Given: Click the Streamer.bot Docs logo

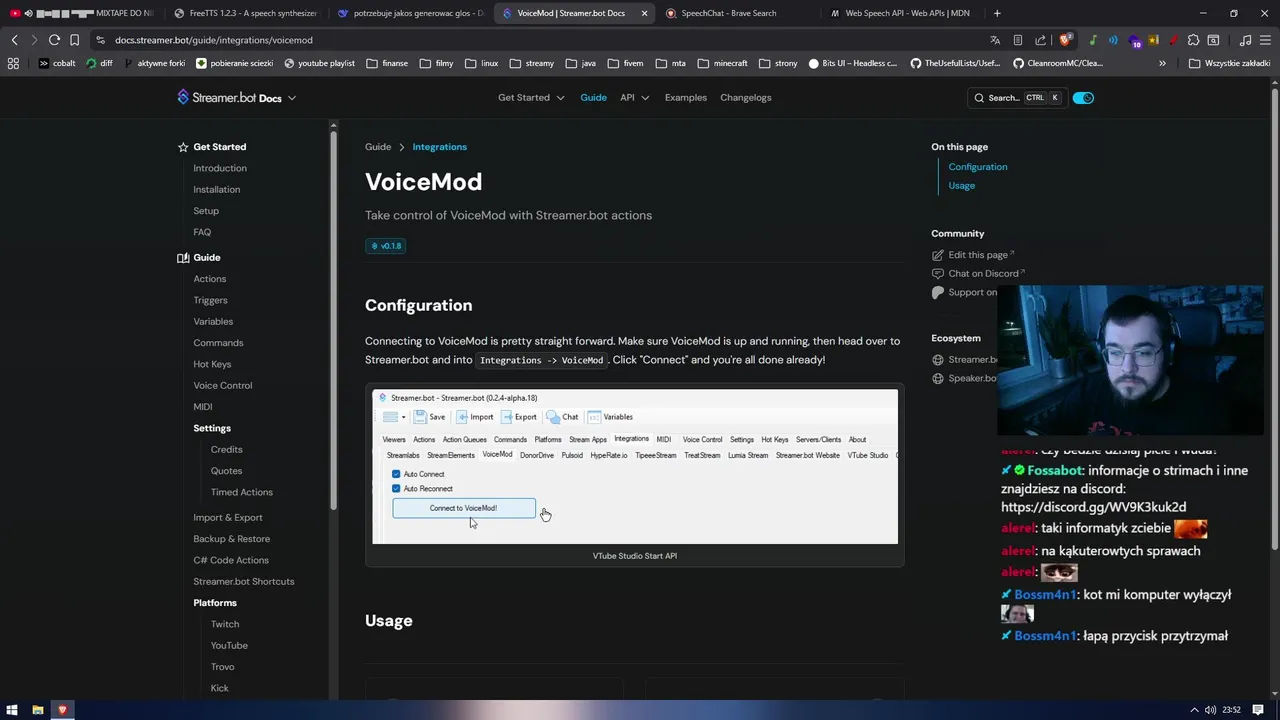Looking at the screenshot, I should tap(229, 98).
